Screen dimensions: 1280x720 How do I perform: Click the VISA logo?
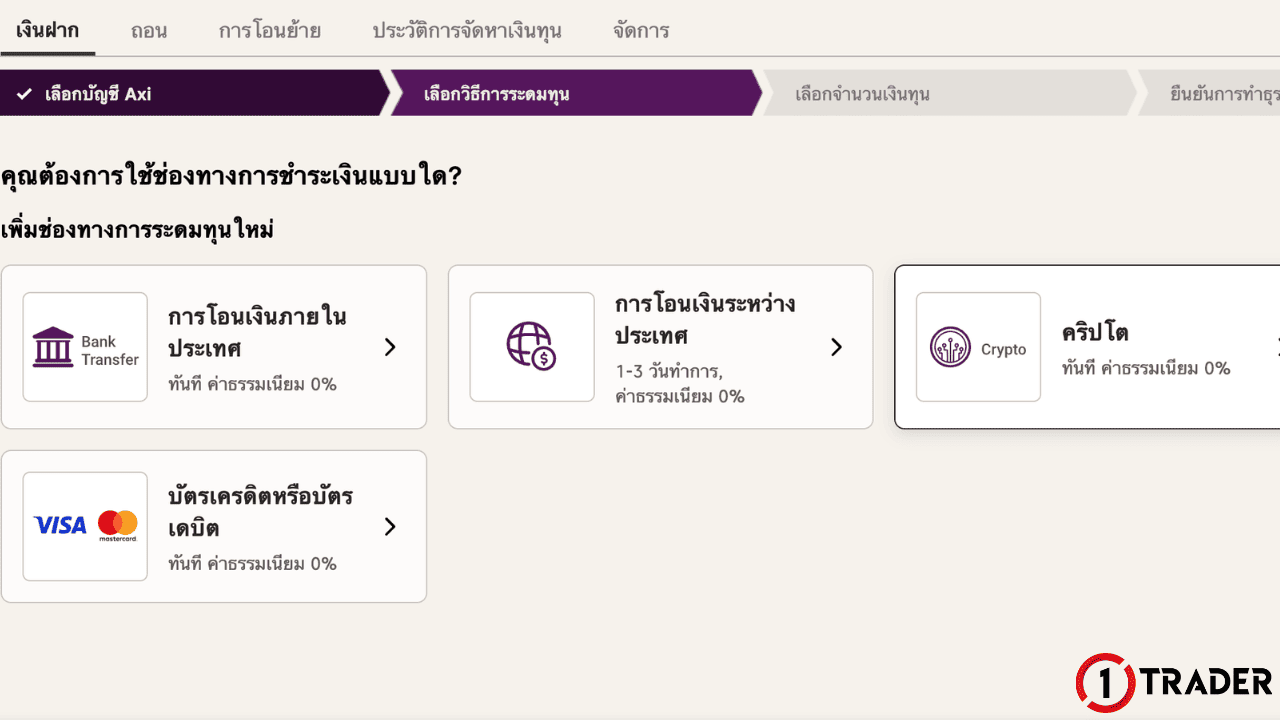(x=58, y=525)
